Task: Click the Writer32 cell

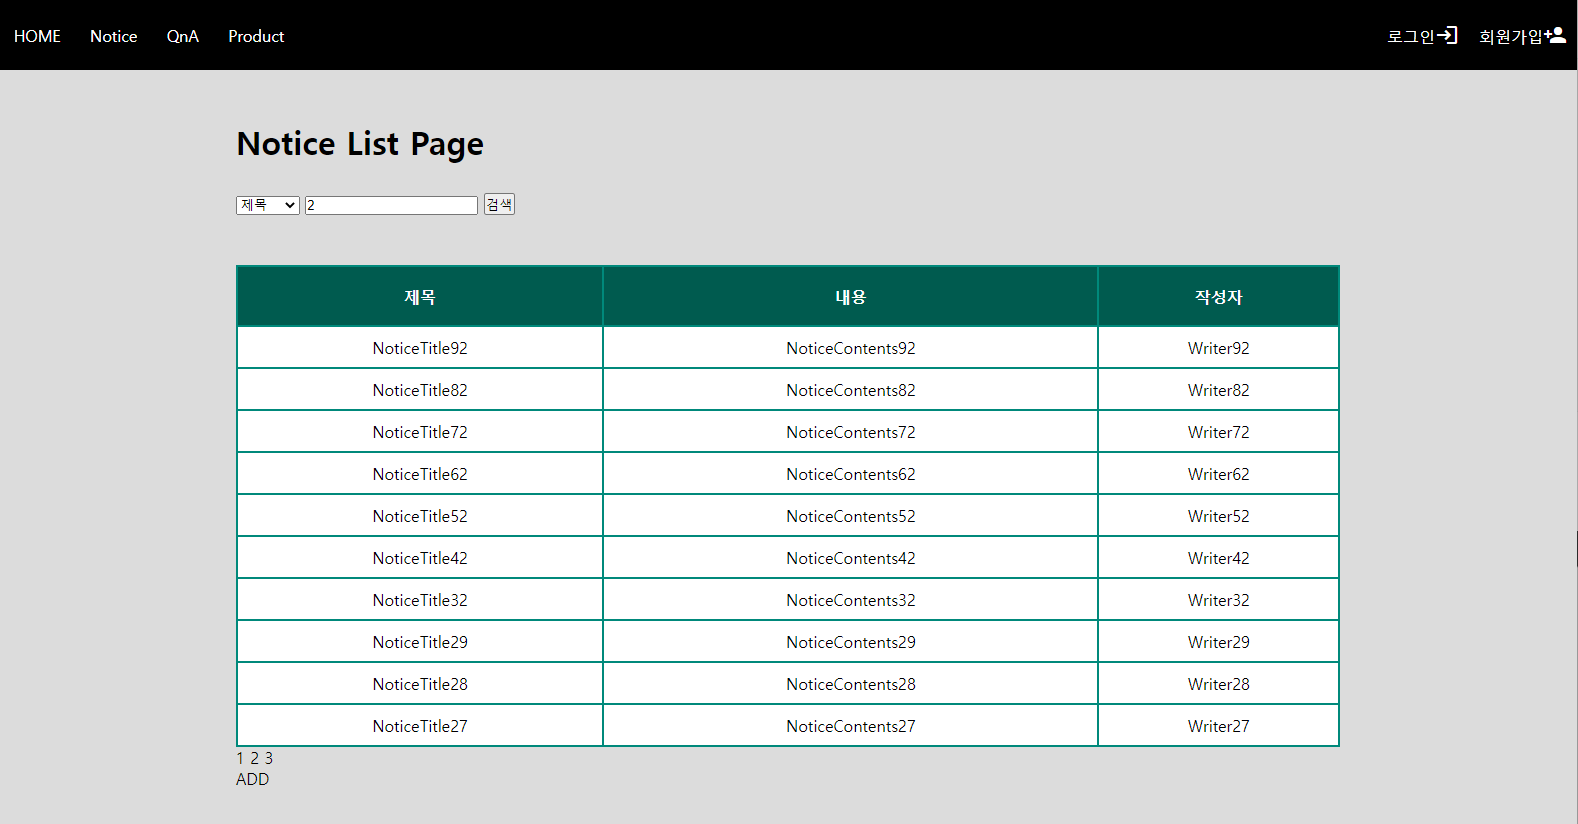Action: click(1219, 600)
